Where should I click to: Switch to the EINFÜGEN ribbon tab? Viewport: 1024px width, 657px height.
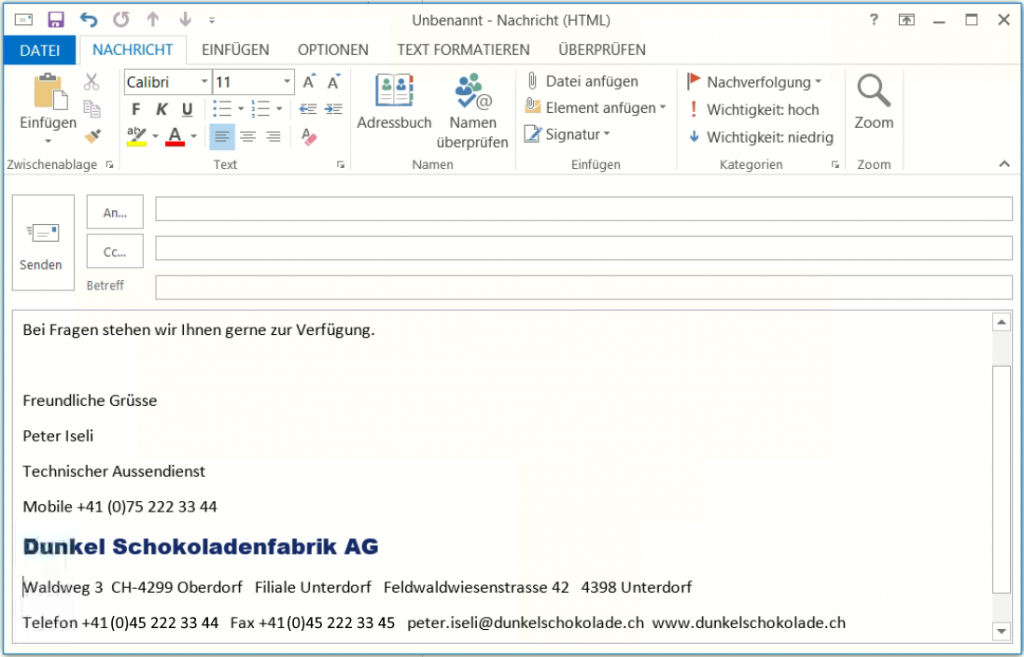[235, 49]
